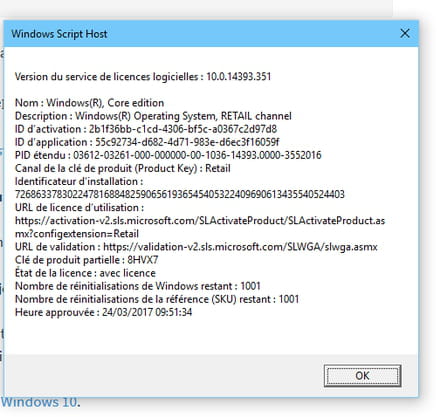Click the URL de validation line
The height and width of the screenshot is (417, 440).
click(196, 247)
